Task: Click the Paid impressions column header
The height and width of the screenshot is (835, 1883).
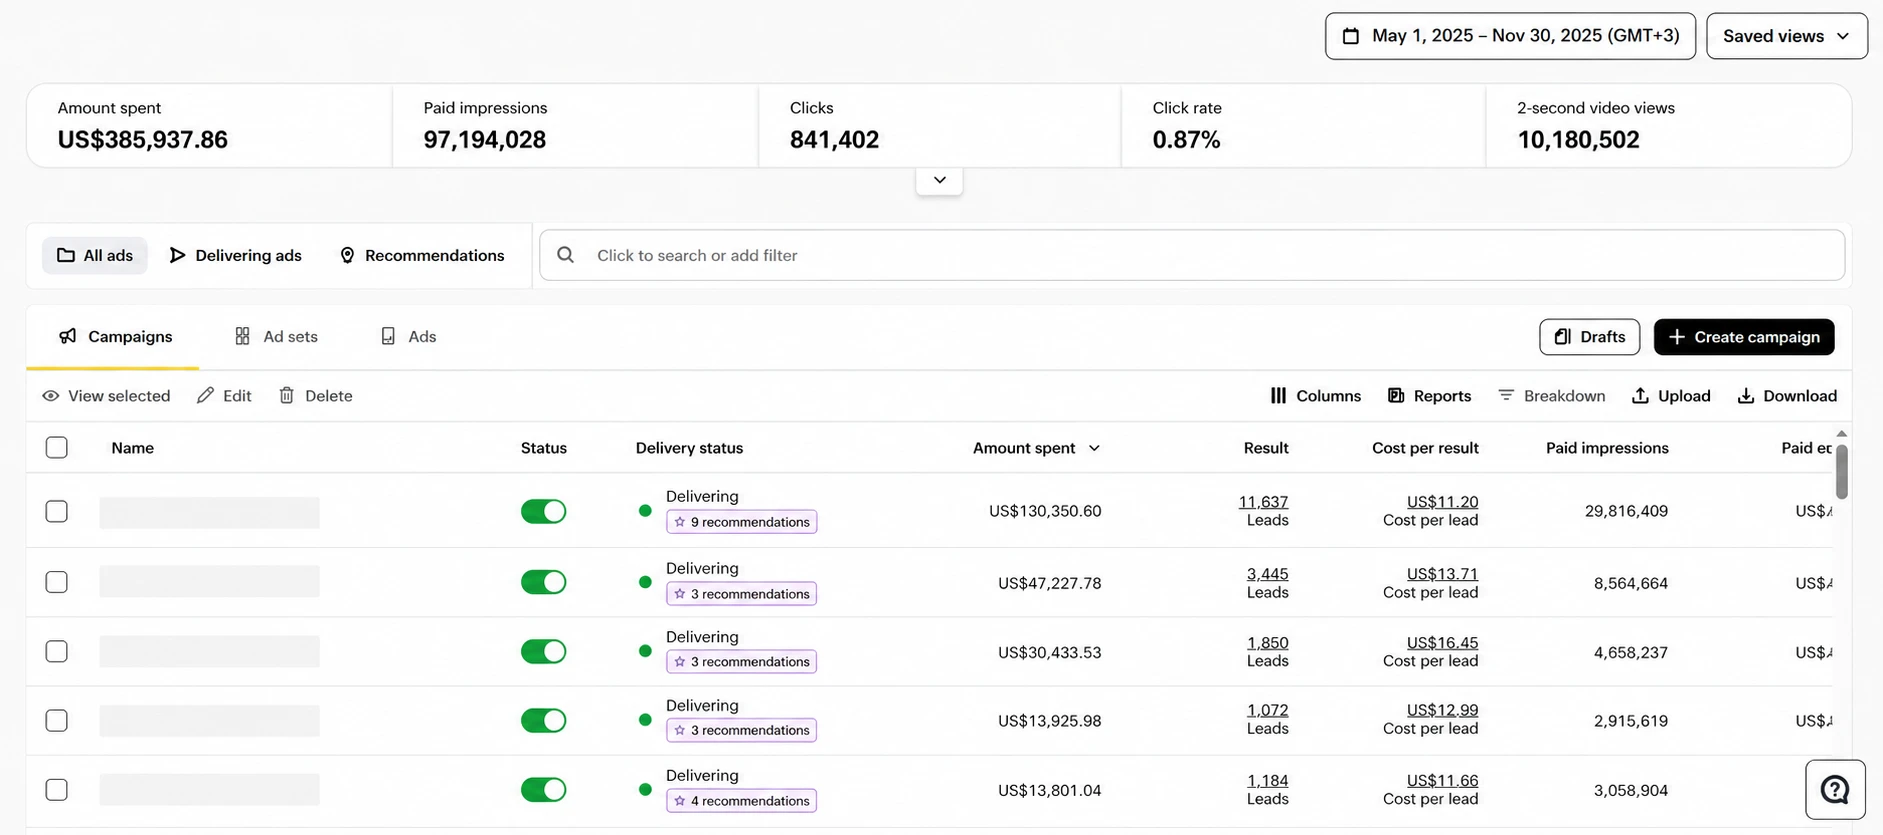Action: point(1607,448)
